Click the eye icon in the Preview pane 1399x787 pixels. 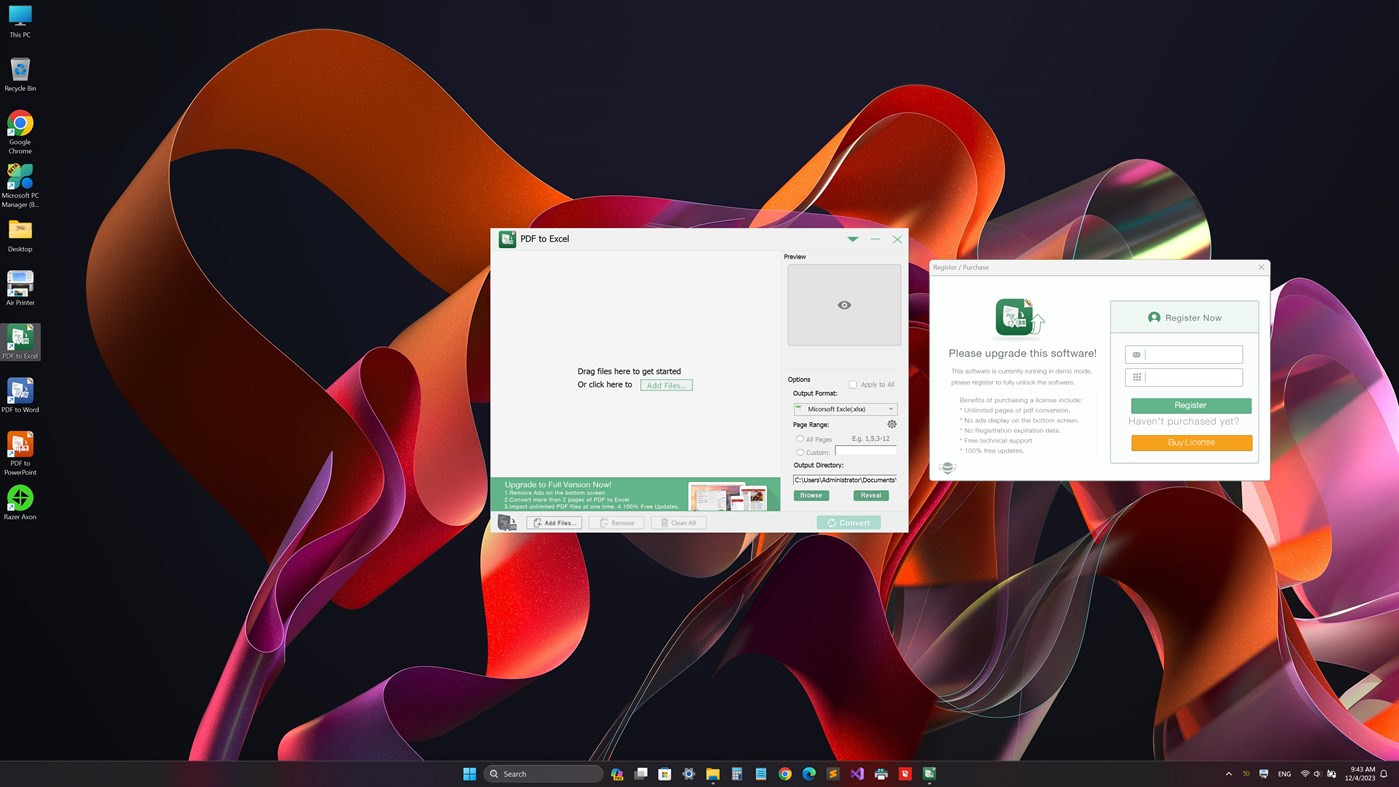click(x=844, y=305)
